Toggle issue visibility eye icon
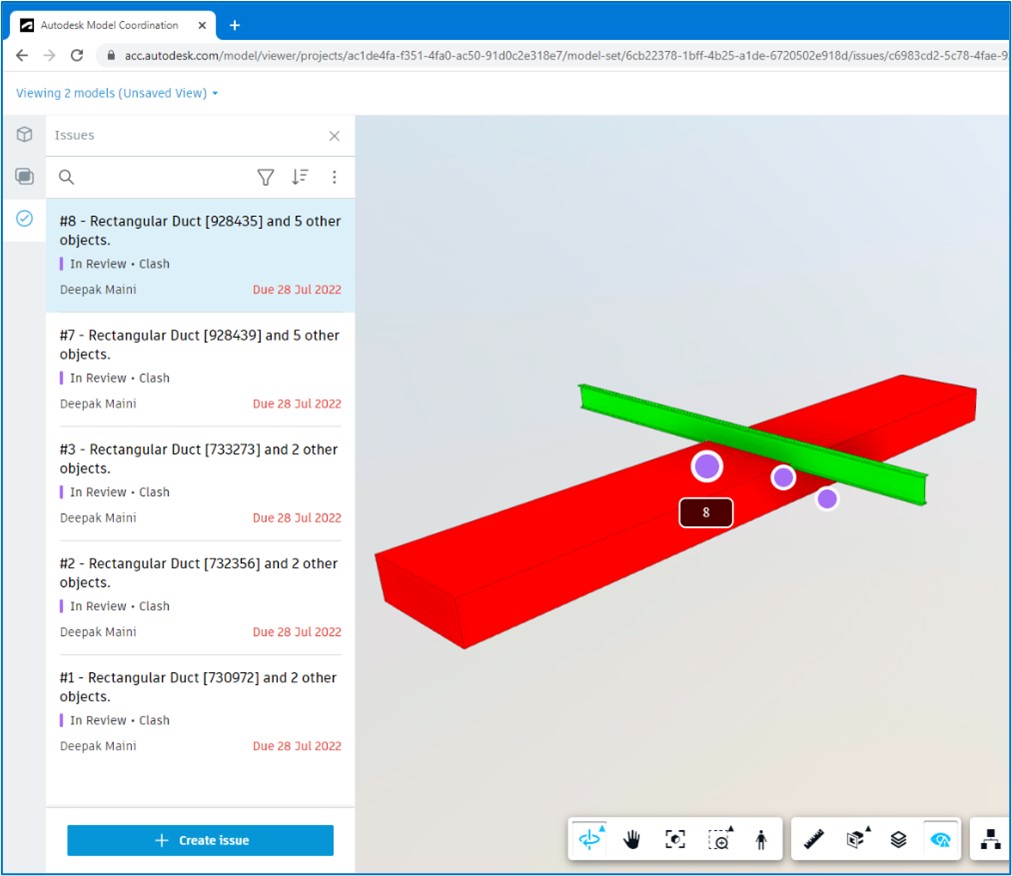 pos(940,840)
